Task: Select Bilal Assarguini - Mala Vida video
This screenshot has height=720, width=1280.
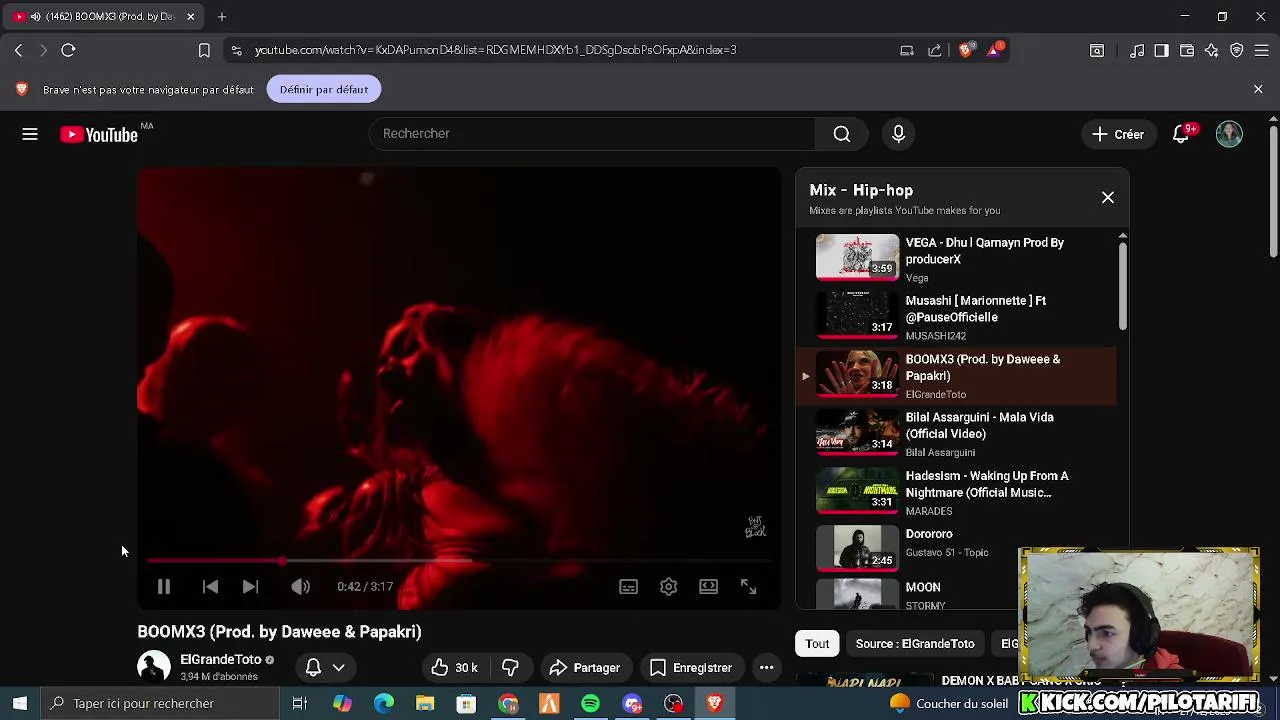Action: click(956, 434)
